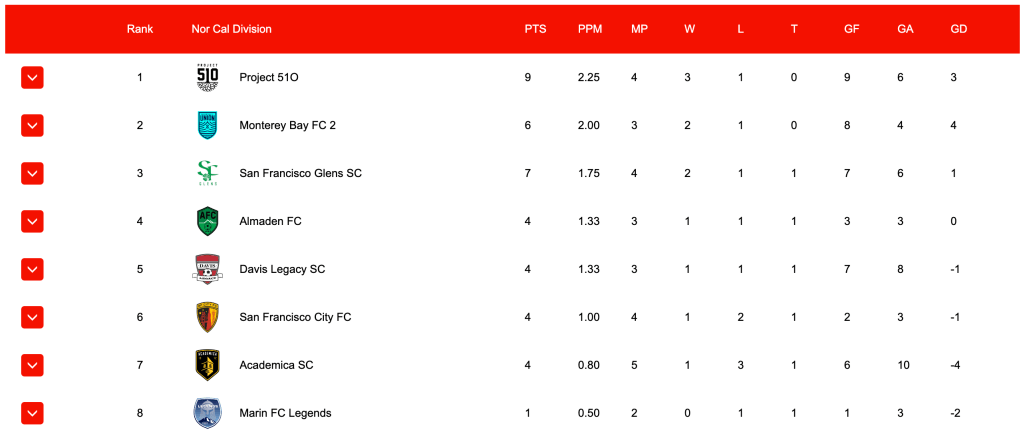Sort by the PPM column header
Image resolution: width=1023 pixels, height=430 pixels.
pos(589,29)
